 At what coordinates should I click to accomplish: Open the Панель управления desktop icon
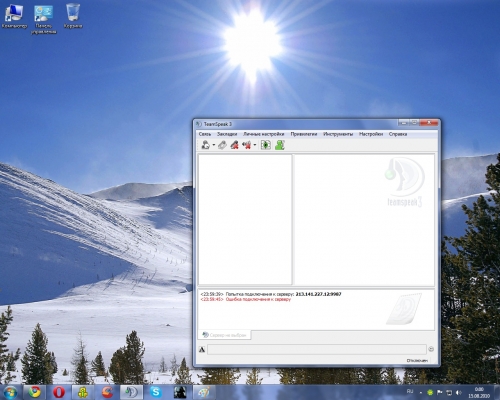click(x=44, y=19)
